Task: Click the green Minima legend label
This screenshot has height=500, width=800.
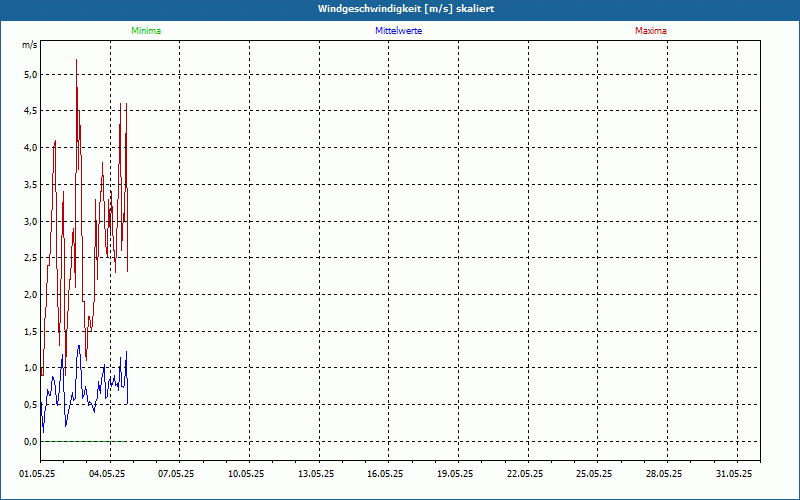Action: coord(146,31)
